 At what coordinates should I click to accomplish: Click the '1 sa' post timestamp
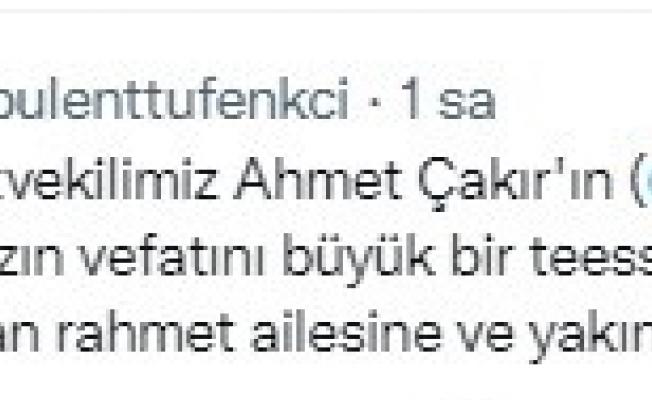[446, 99]
